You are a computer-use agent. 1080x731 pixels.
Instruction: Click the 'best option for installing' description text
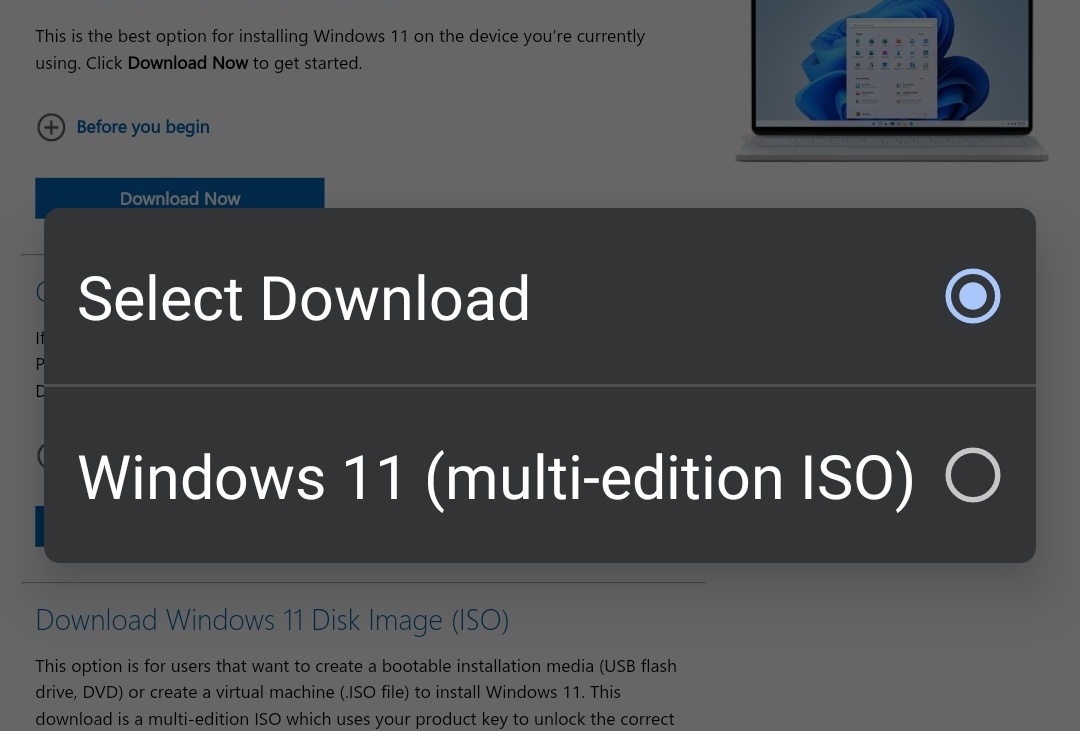click(x=340, y=37)
